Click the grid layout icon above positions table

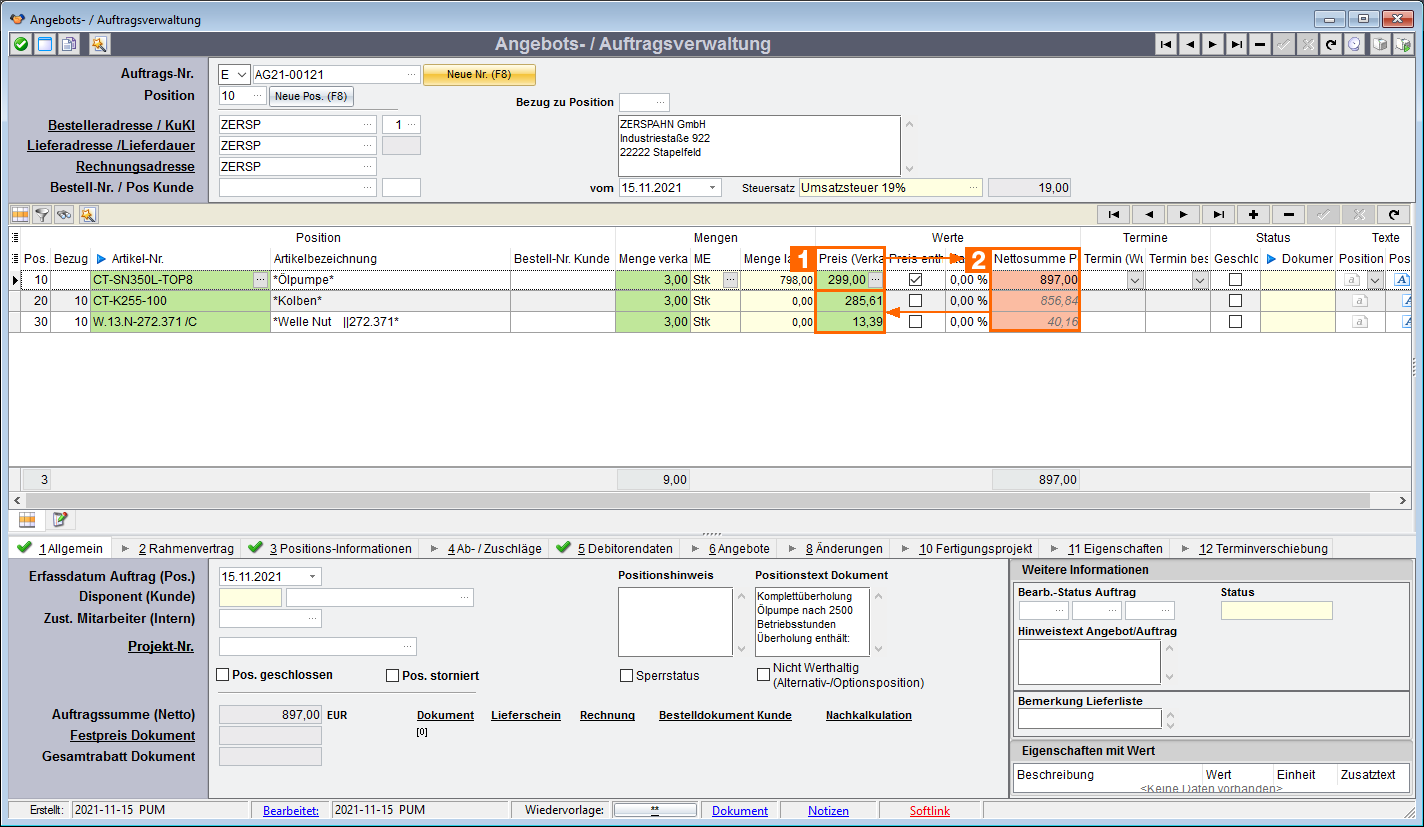(x=19, y=215)
